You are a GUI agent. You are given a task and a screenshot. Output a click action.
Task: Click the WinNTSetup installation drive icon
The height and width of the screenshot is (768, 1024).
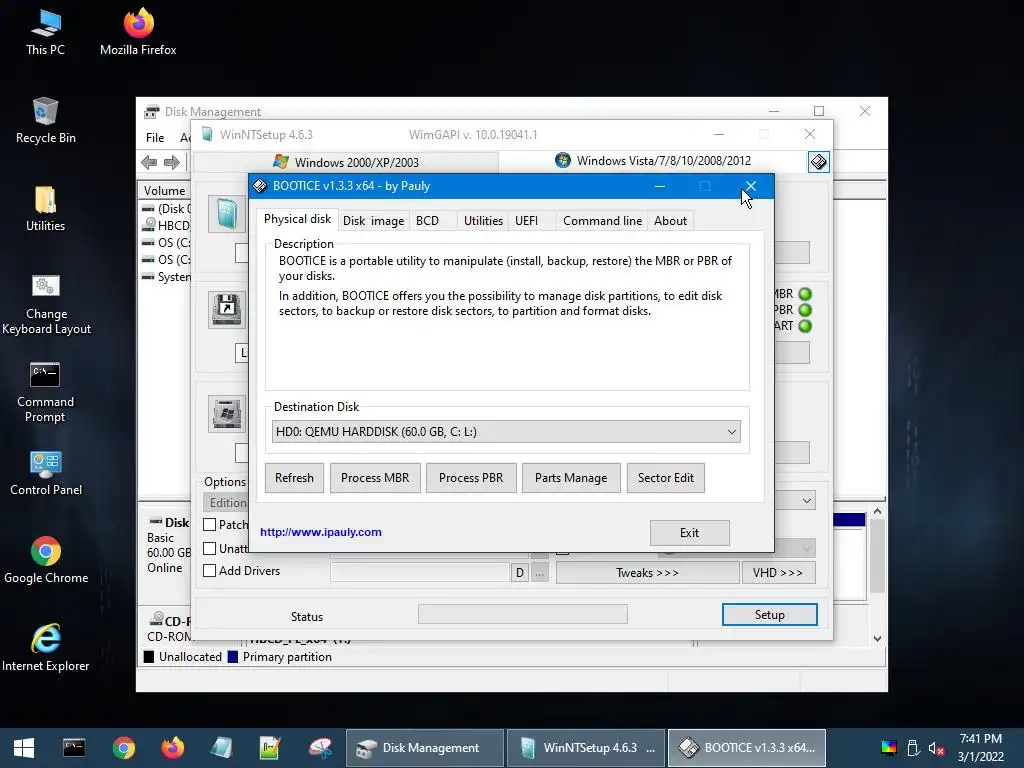click(227, 413)
